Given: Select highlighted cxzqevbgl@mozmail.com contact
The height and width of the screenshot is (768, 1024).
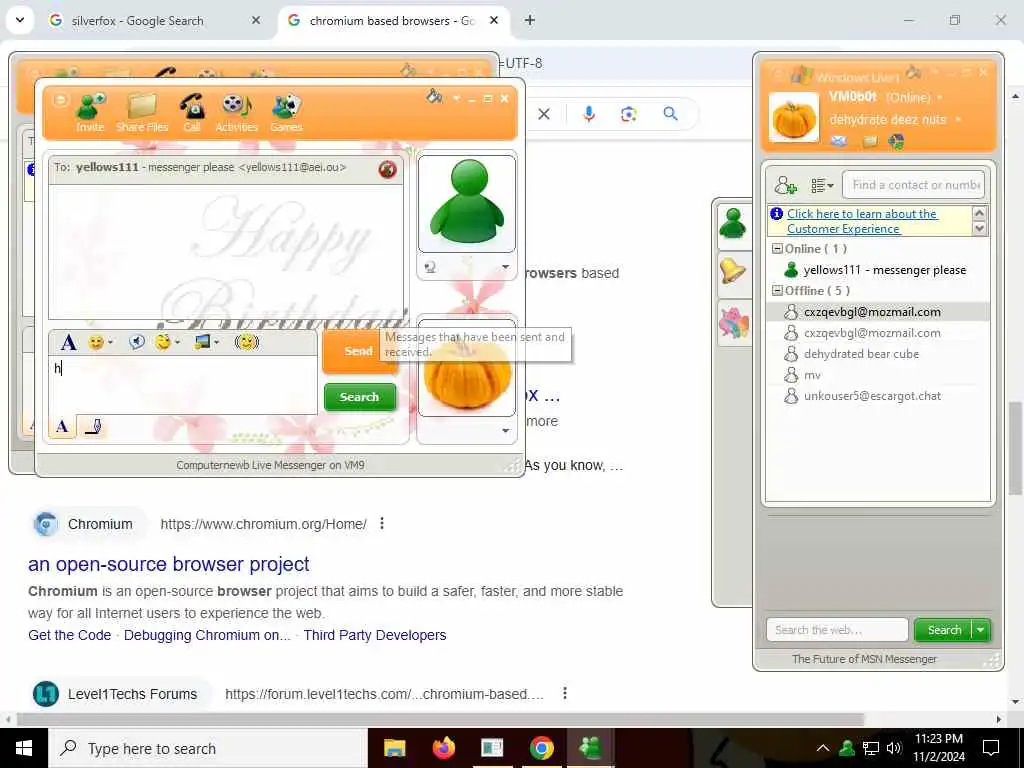Looking at the screenshot, I should click(878, 312).
